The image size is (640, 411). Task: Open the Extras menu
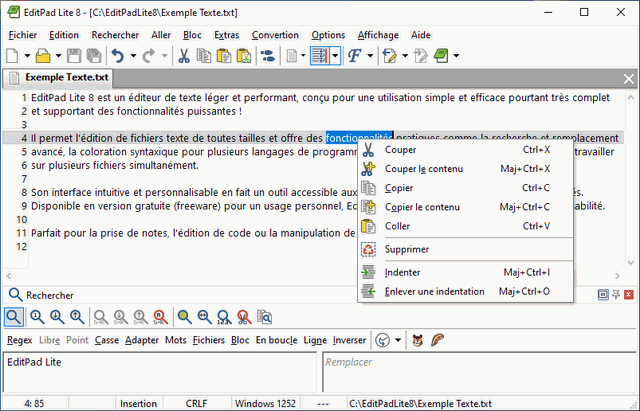pos(227,35)
